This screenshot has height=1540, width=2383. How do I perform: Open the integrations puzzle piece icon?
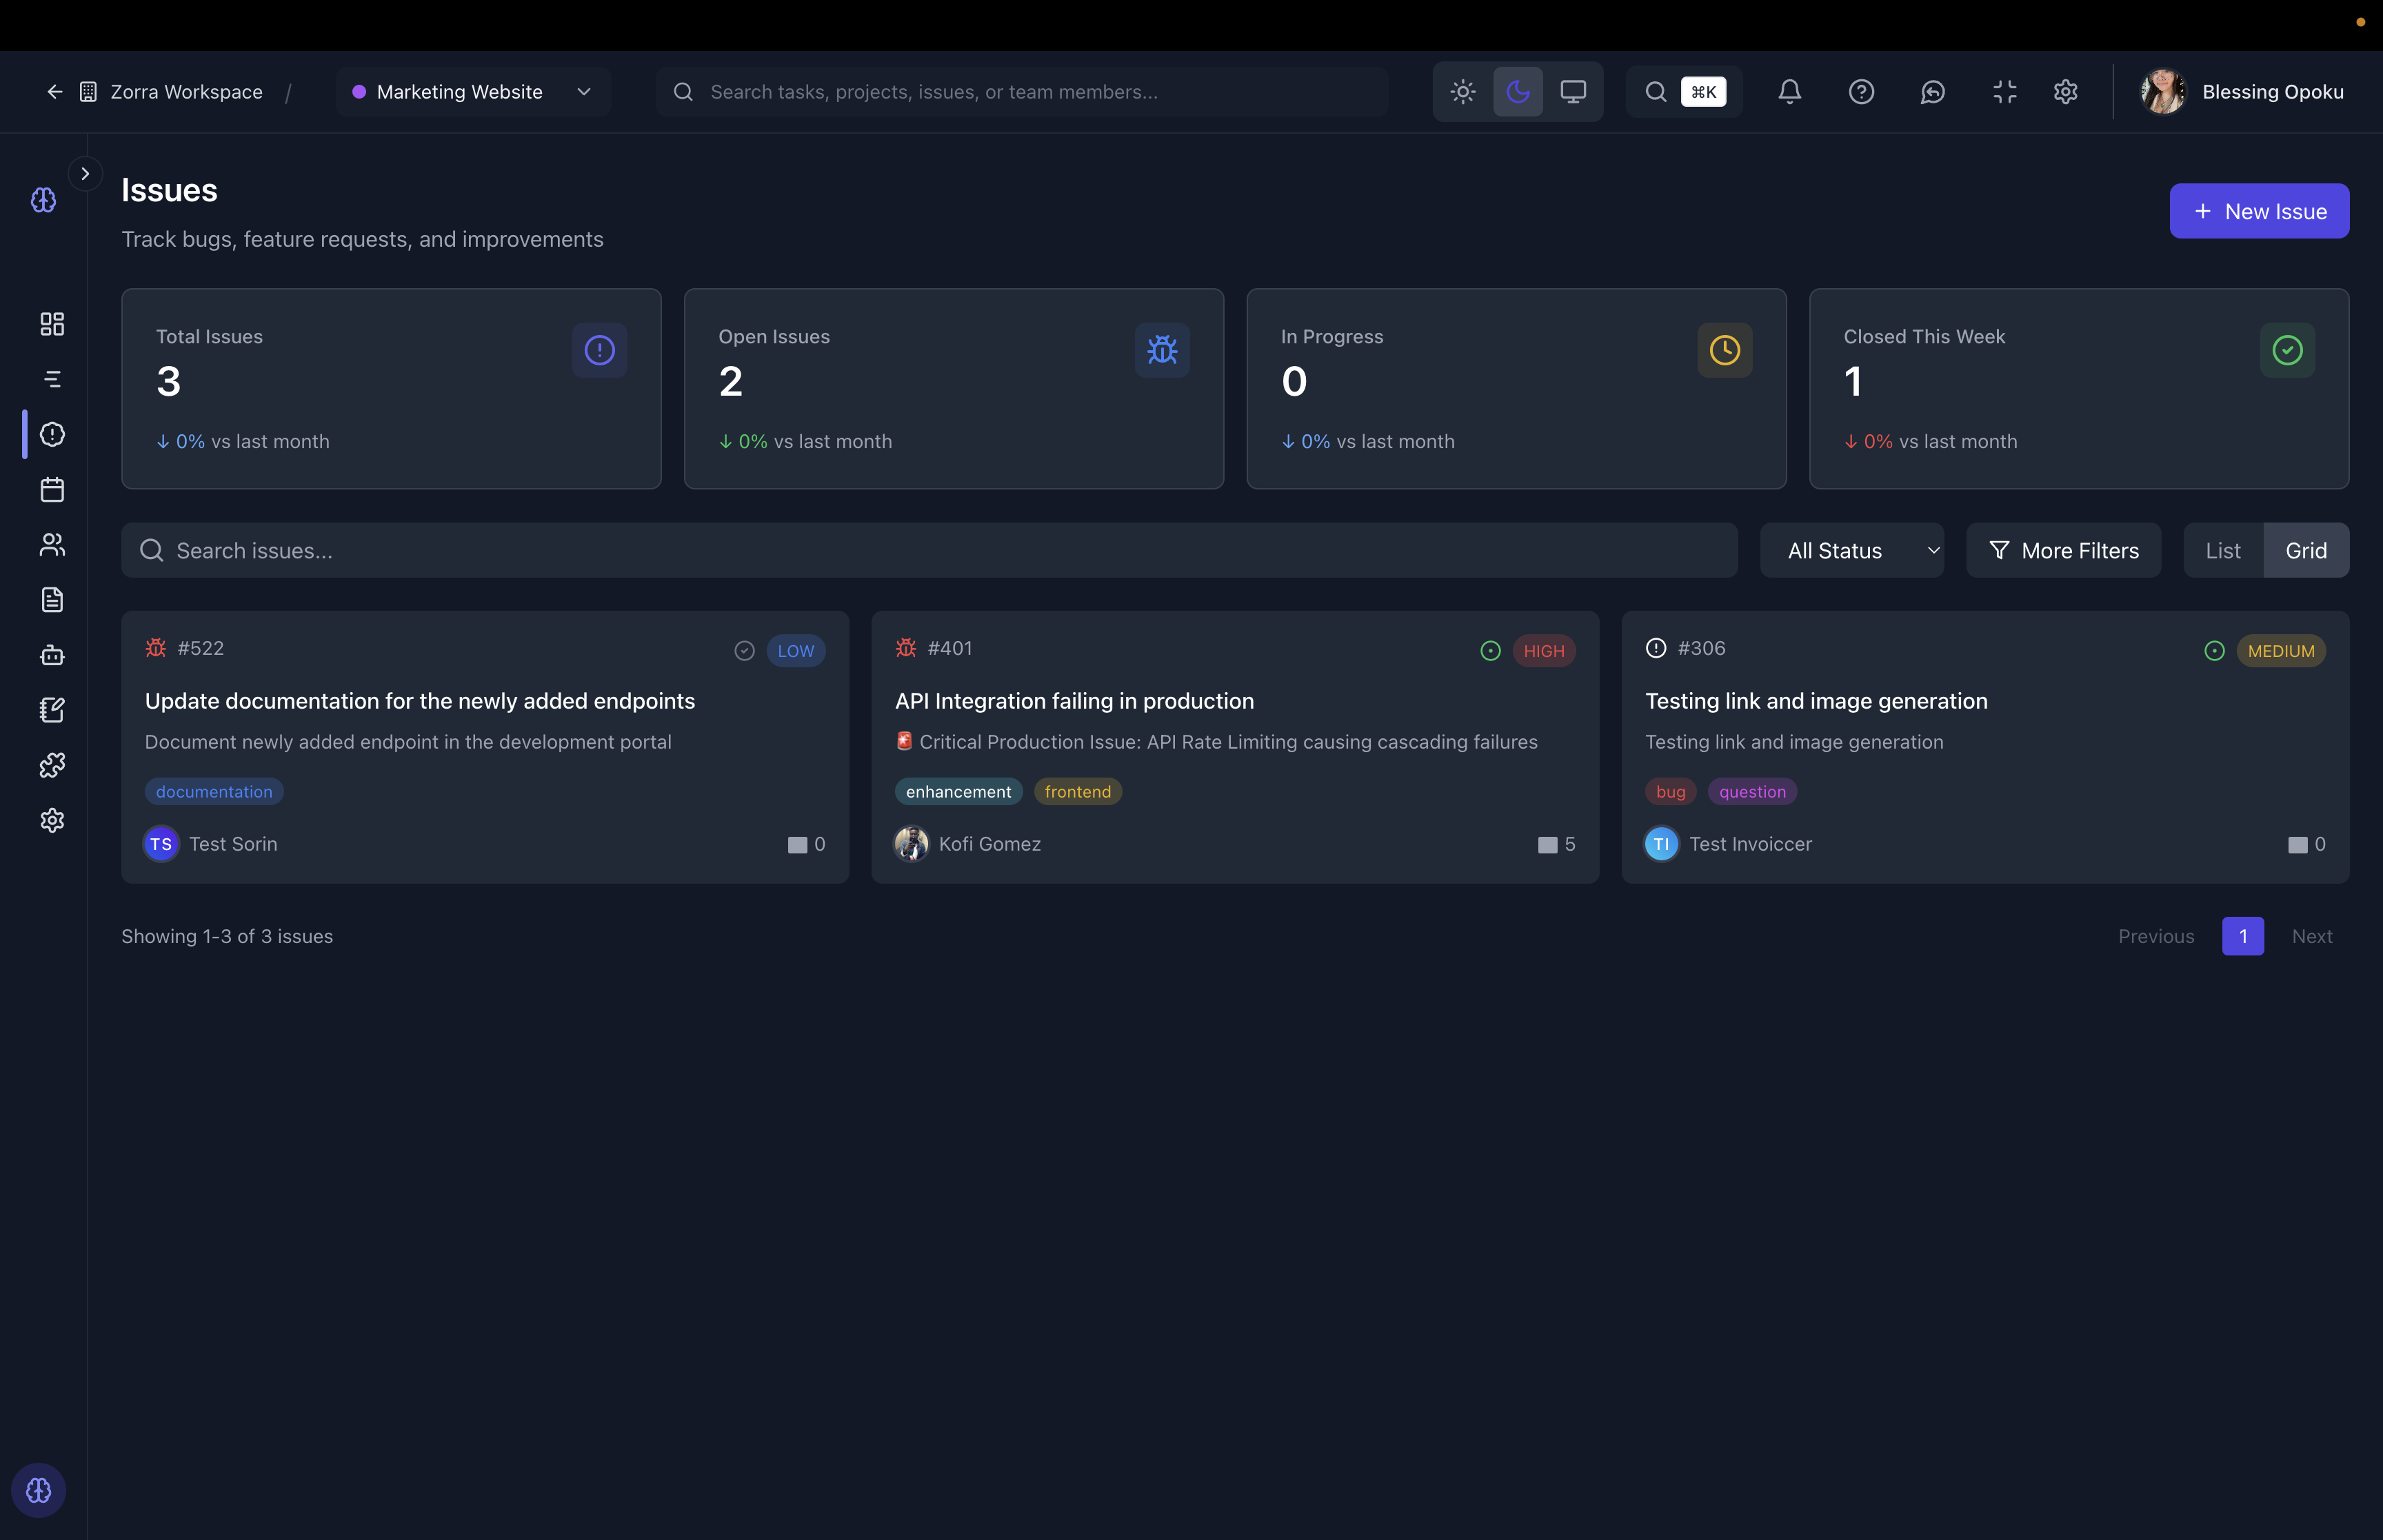(52, 765)
